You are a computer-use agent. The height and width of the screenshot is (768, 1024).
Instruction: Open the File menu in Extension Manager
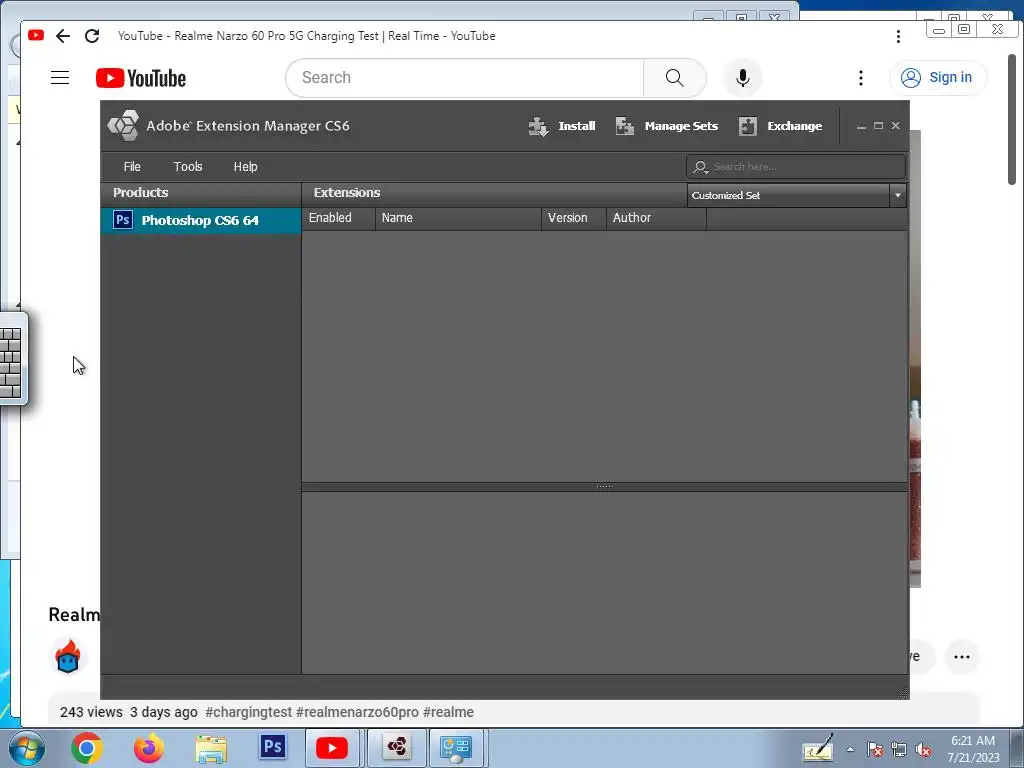(x=132, y=167)
